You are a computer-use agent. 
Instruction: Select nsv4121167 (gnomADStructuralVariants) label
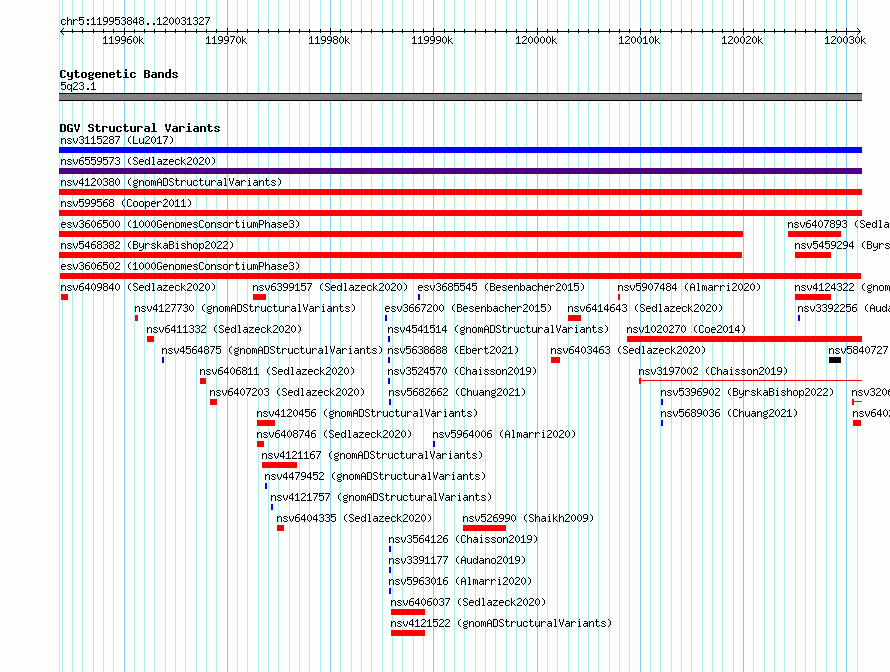pyautogui.click(x=372, y=455)
